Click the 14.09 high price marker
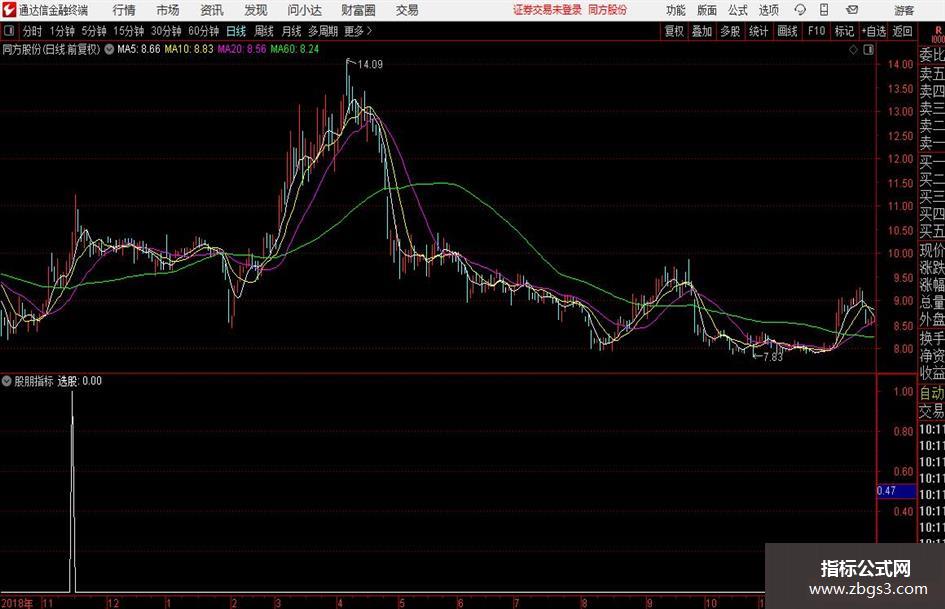 (x=370, y=65)
